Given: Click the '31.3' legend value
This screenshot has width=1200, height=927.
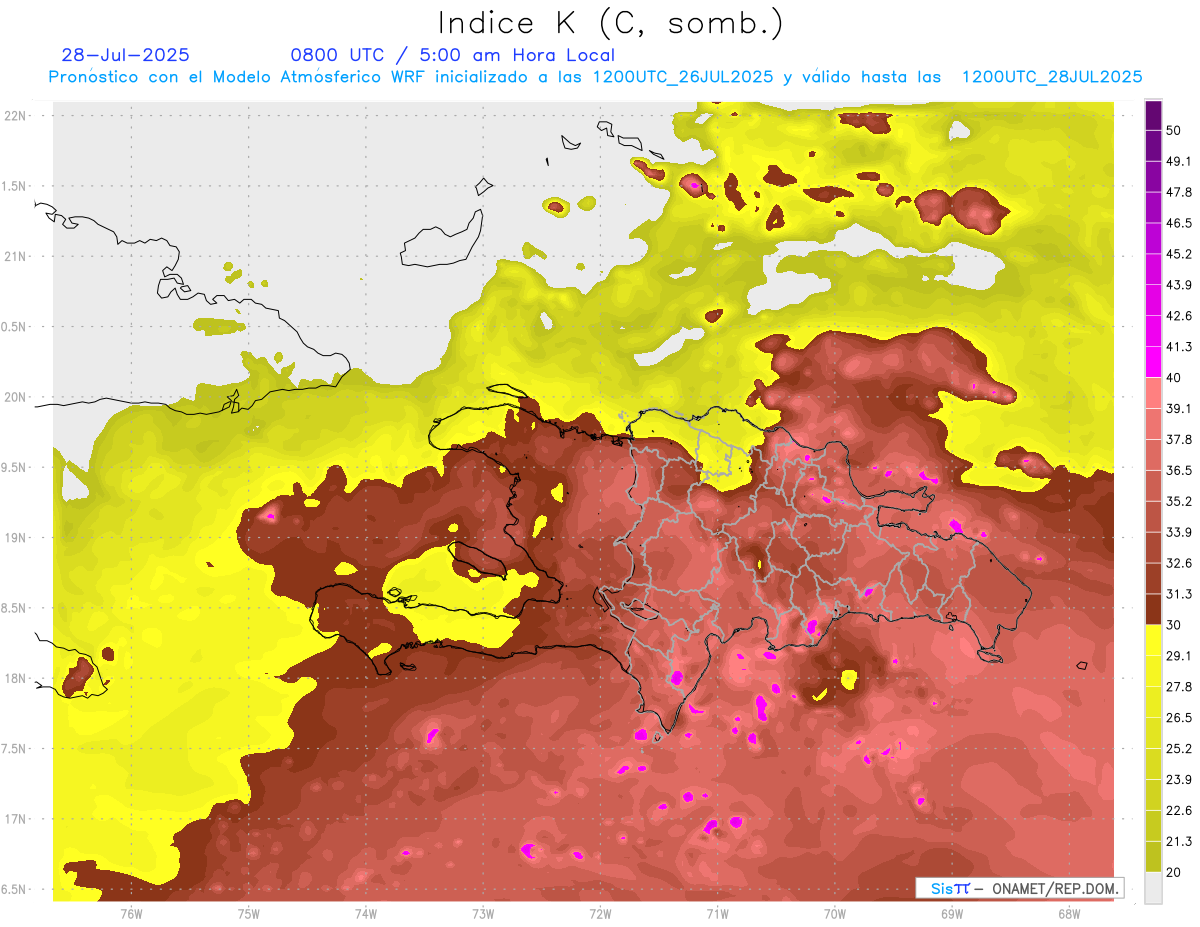Looking at the screenshot, I should [x=1179, y=594].
